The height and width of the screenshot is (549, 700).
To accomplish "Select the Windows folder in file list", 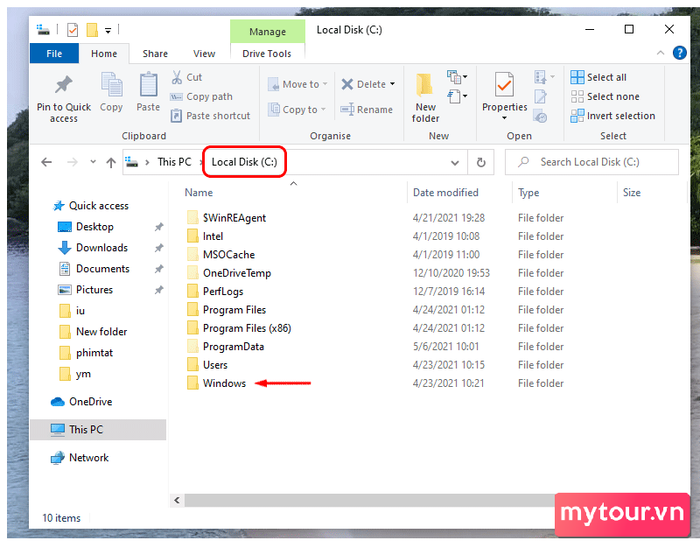I will (x=224, y=383).
